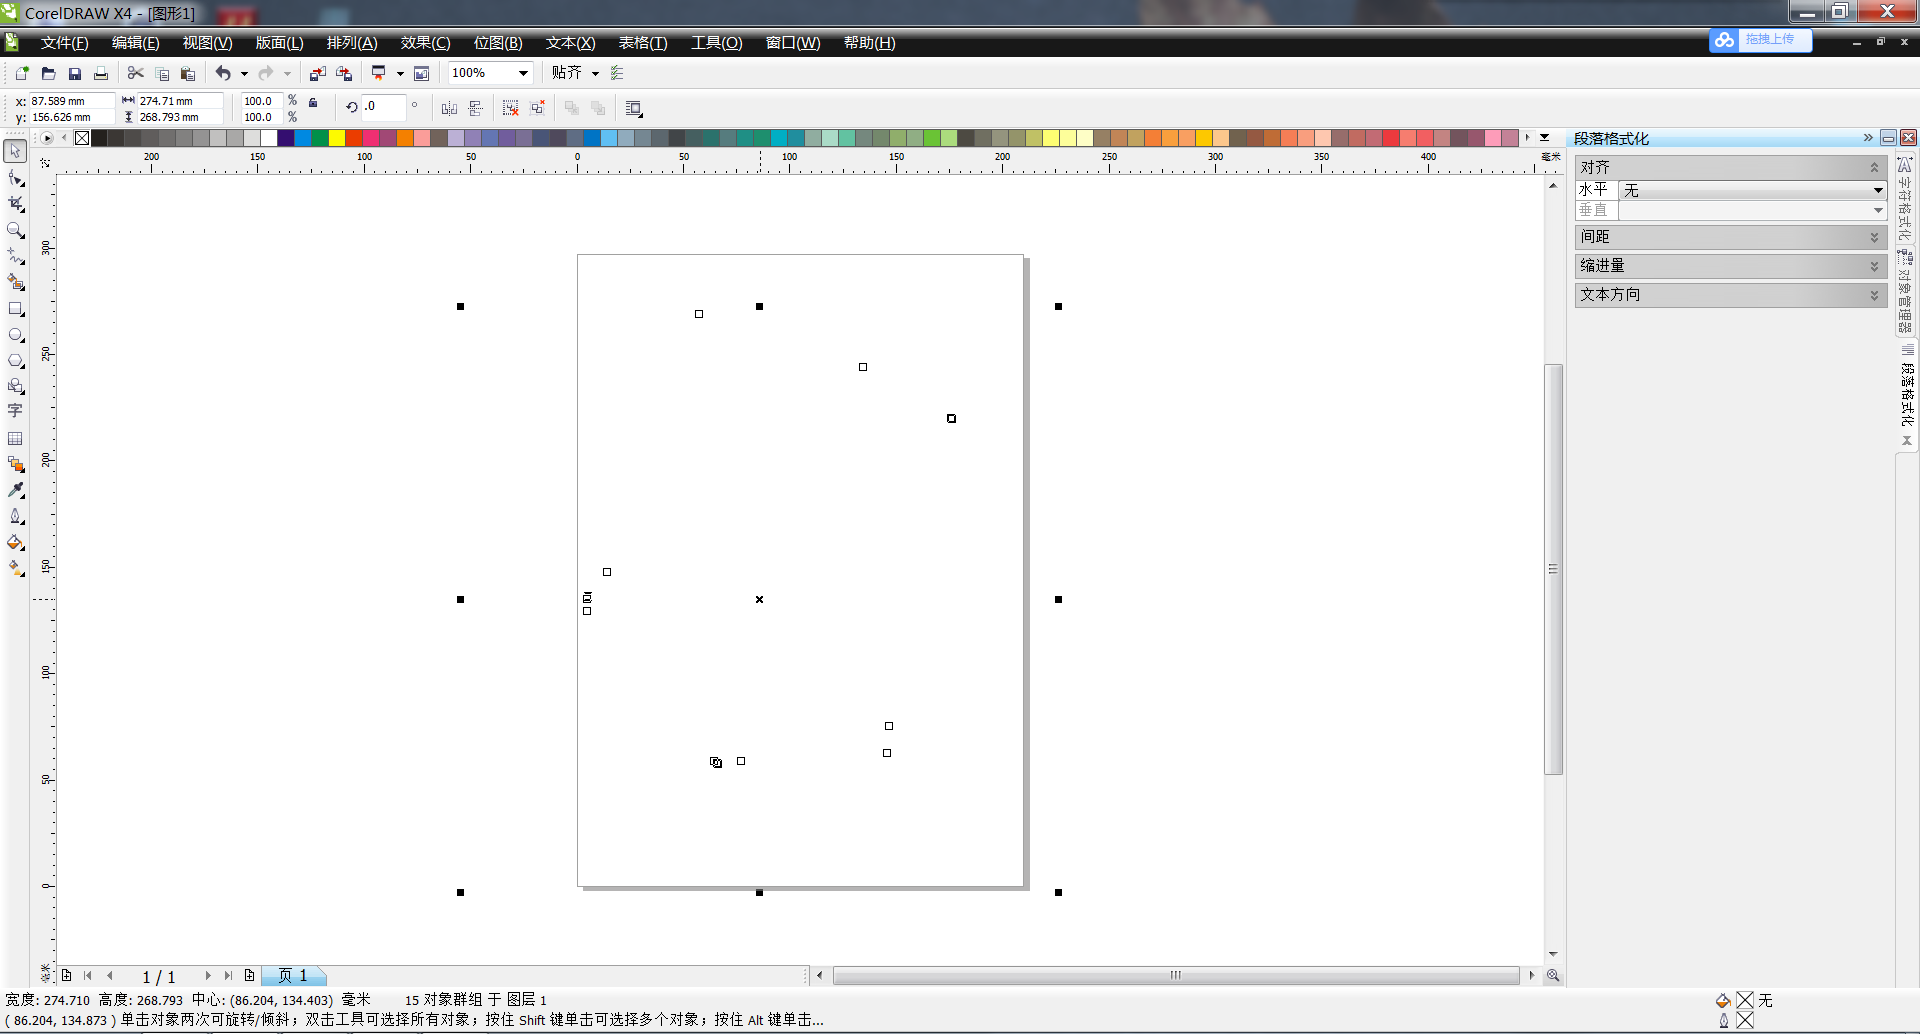The image size is (1920, 1034).
Task: Open the 排列(A) menu
Action: 352,43
